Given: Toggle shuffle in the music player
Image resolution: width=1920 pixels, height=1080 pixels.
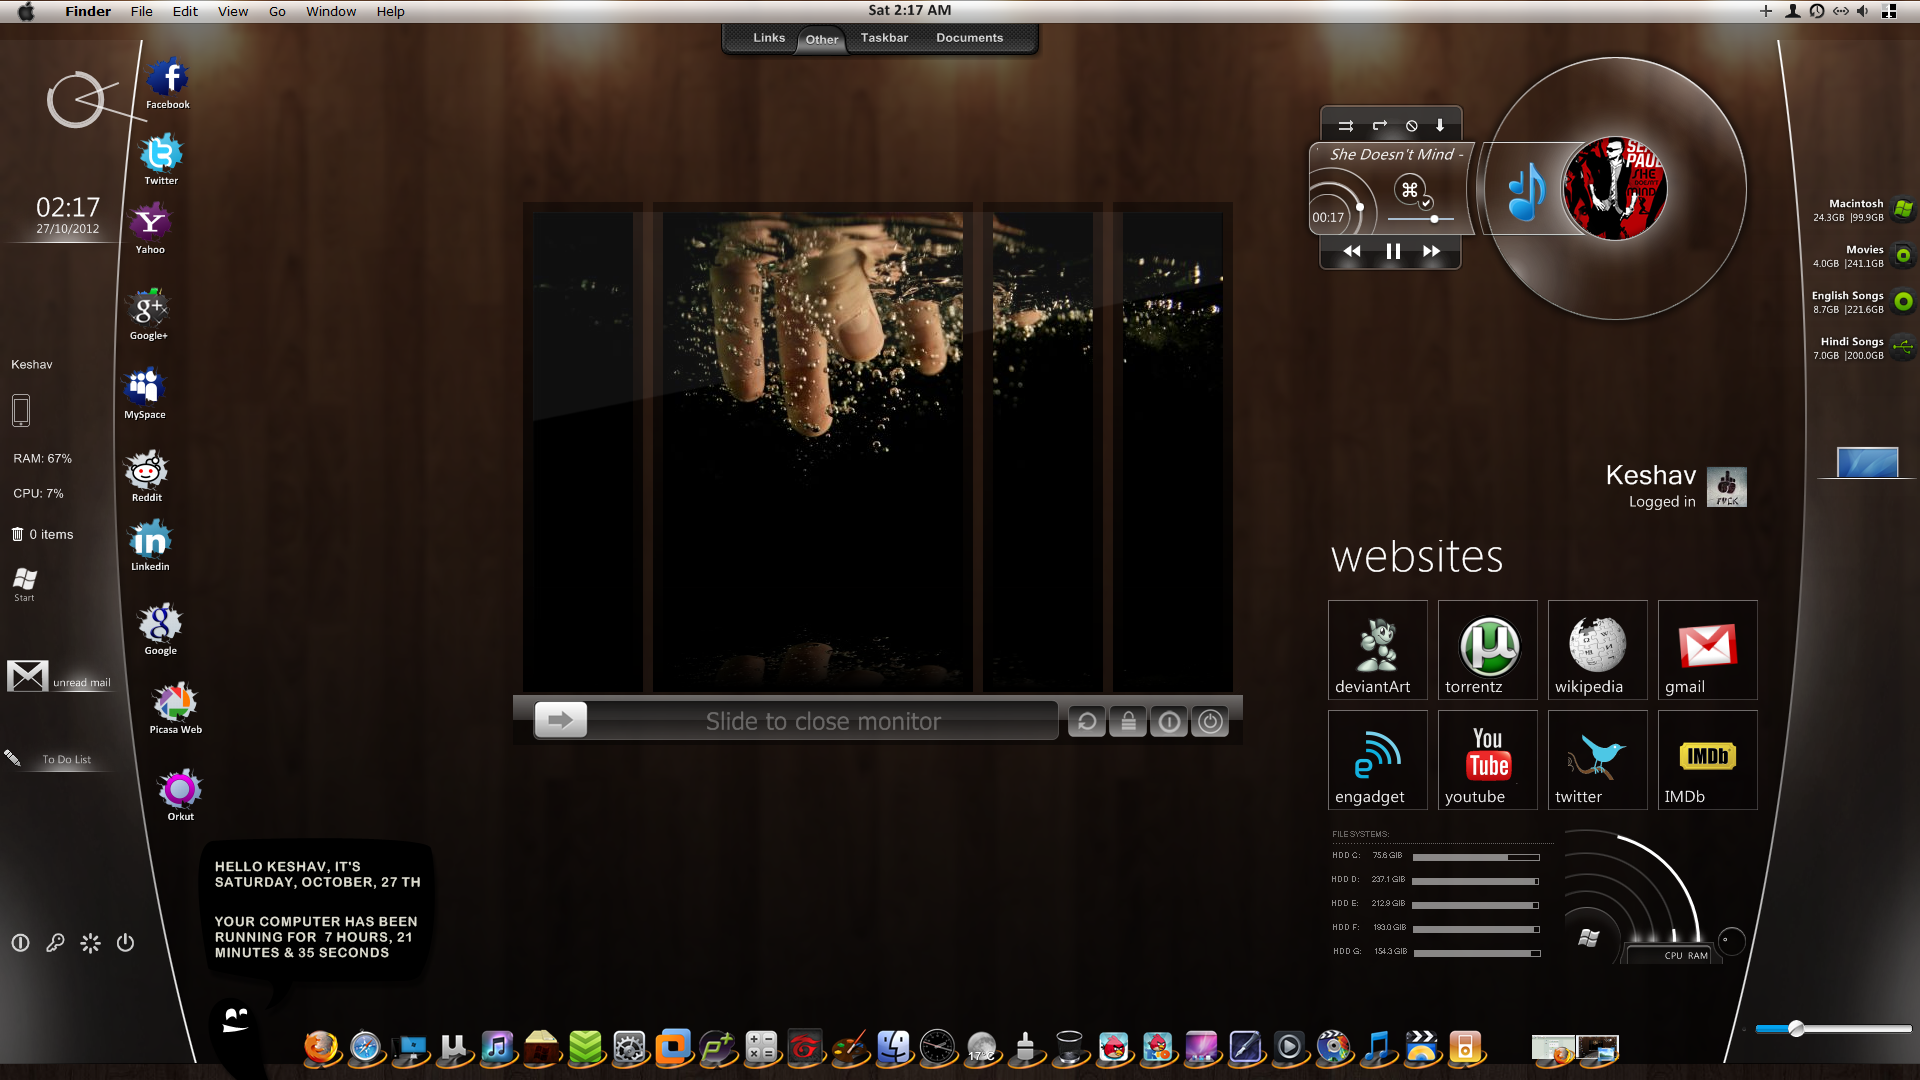Looking at the screenshot, I should pos(1346,126).
